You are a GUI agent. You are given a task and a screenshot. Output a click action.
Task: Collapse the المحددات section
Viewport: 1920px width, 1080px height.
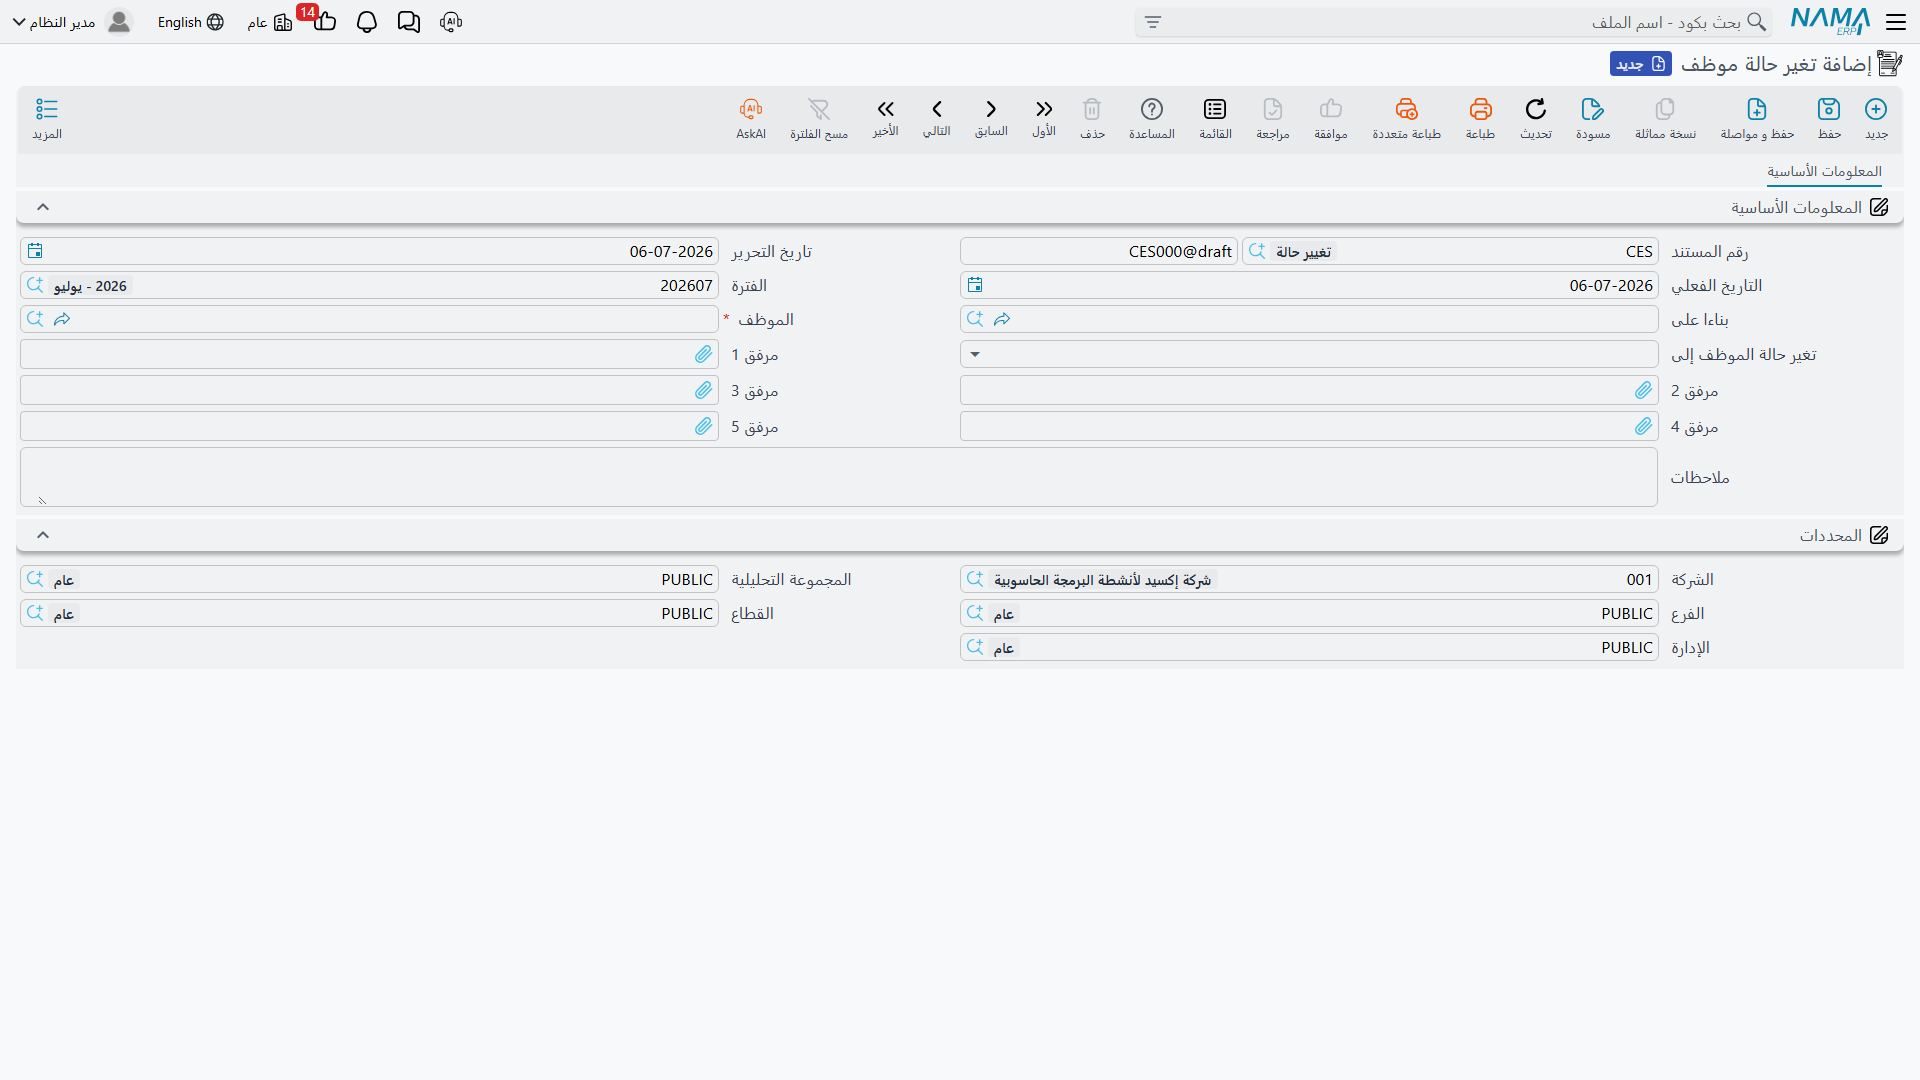43,535
